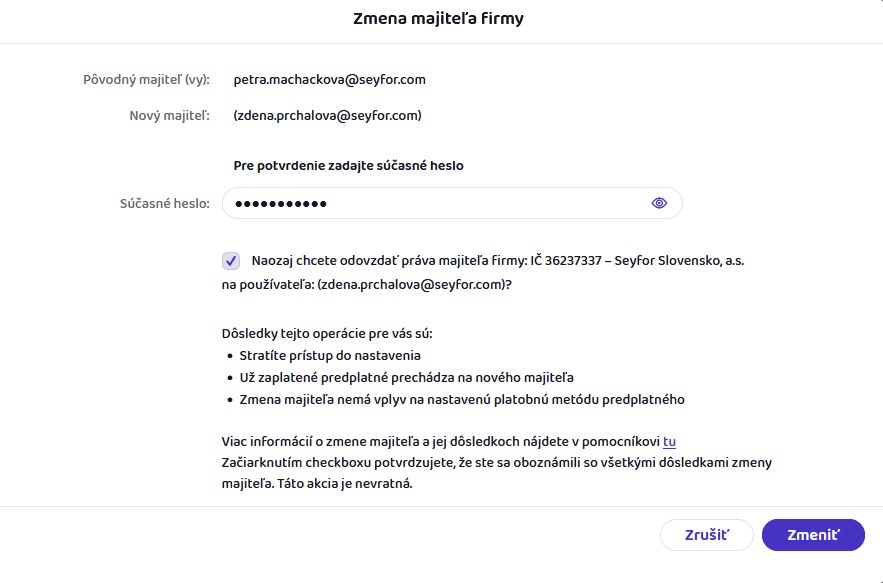883x583 pixels.
Task: Click the "Viac informácií o zmene majiteľa" sentence
Action: click(440, 441)
